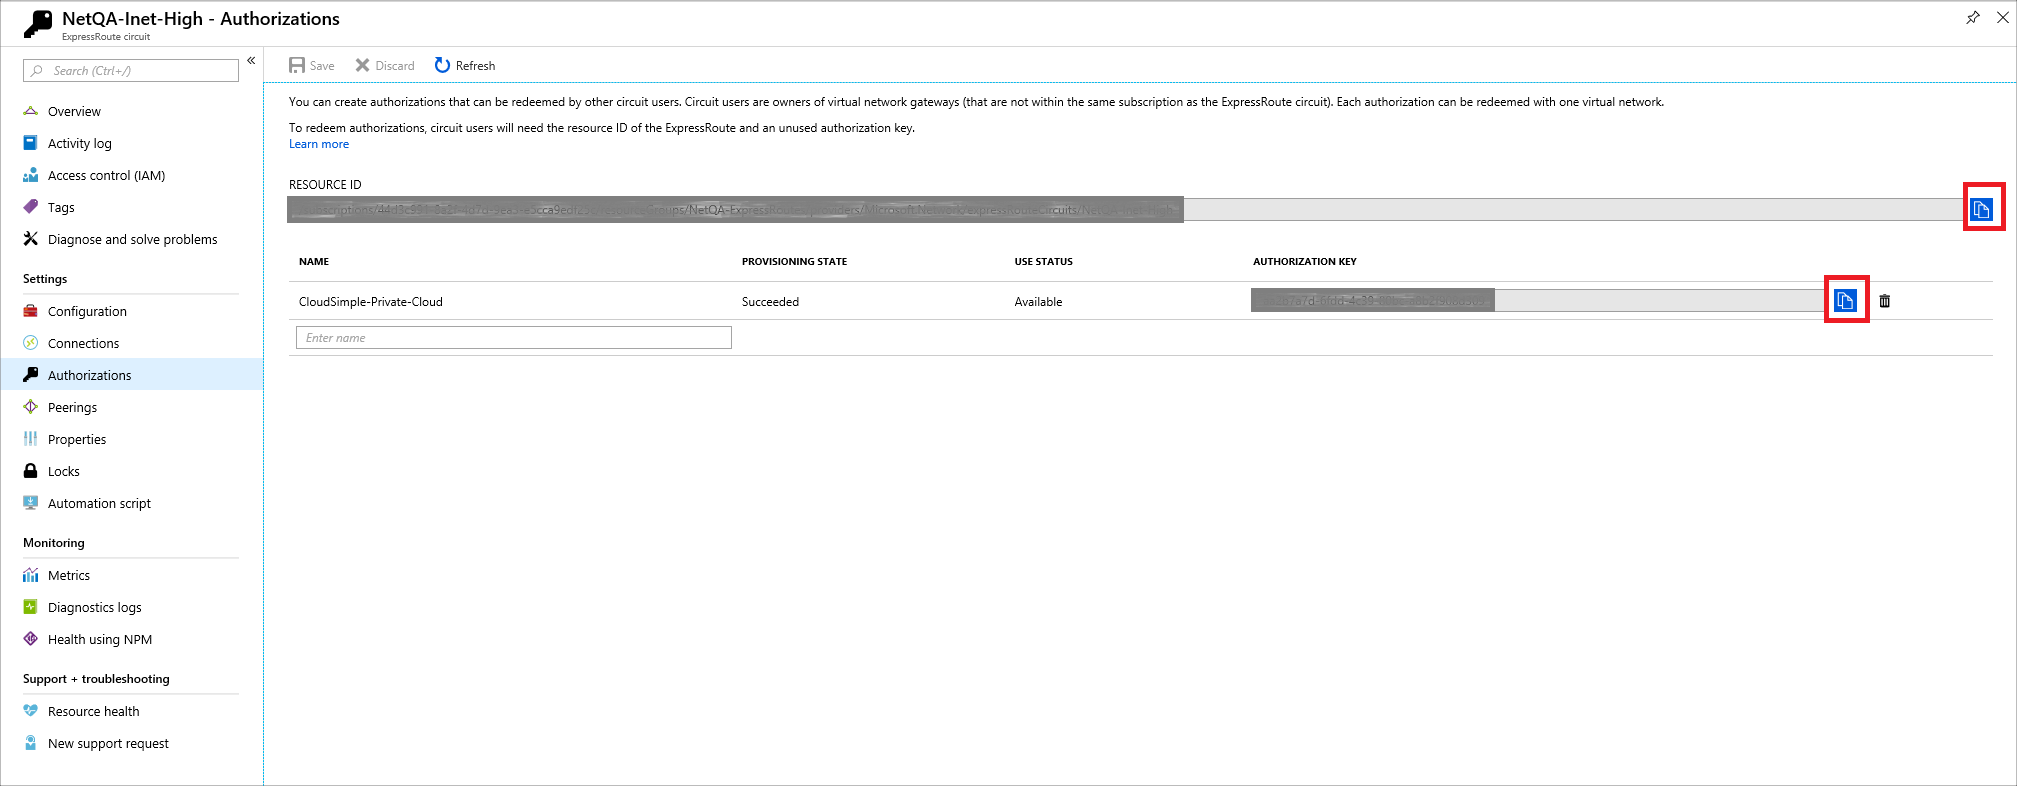This screenshot has height=786, width=2017.
Task: Click the Connections circular icon
Action: (30, 343)
